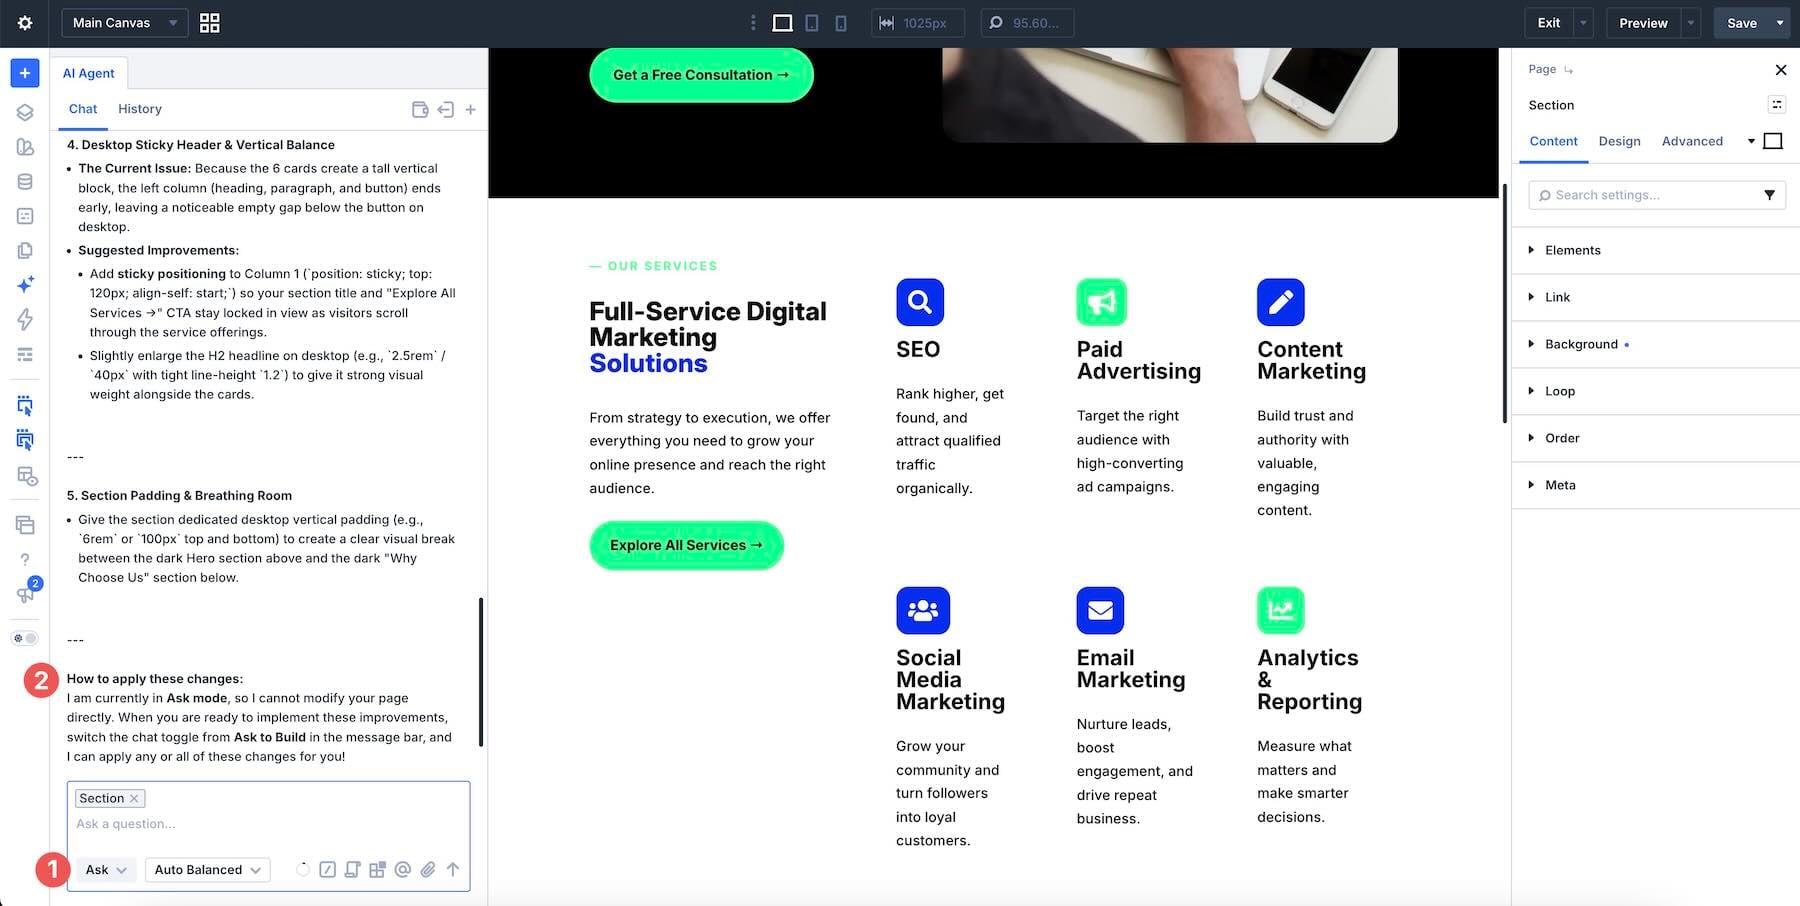Click the Ask a question input field
The width and height of the screenshot is (1800, 906).
[x=268, y=824]
